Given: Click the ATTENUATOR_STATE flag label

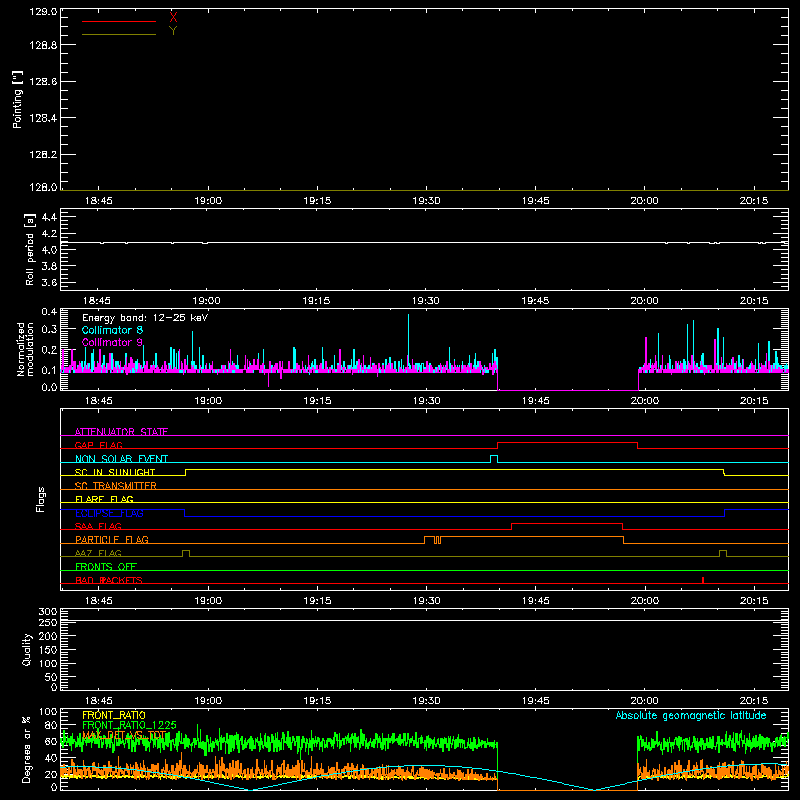Looking at the screenshot, I should tap(121, 432).
